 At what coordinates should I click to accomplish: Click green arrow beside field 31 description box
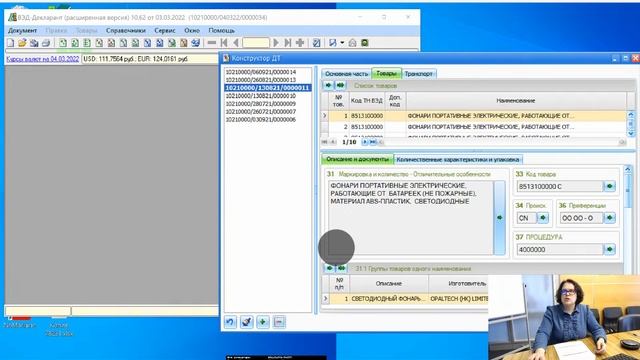(499, 218)
